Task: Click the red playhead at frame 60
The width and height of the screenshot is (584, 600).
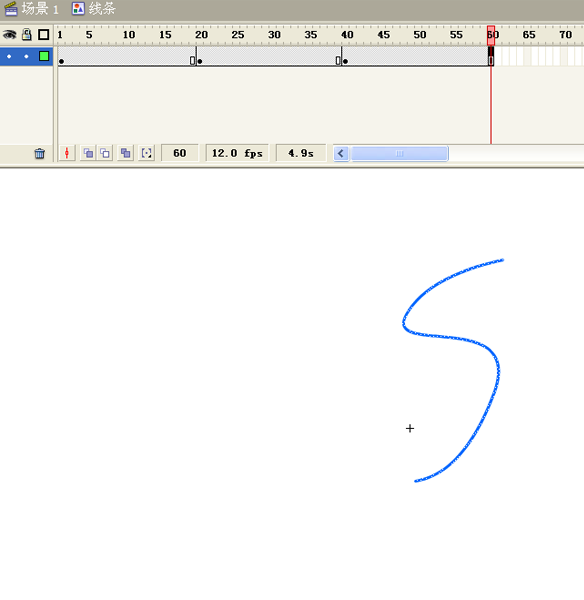Action: coord(491,35)
